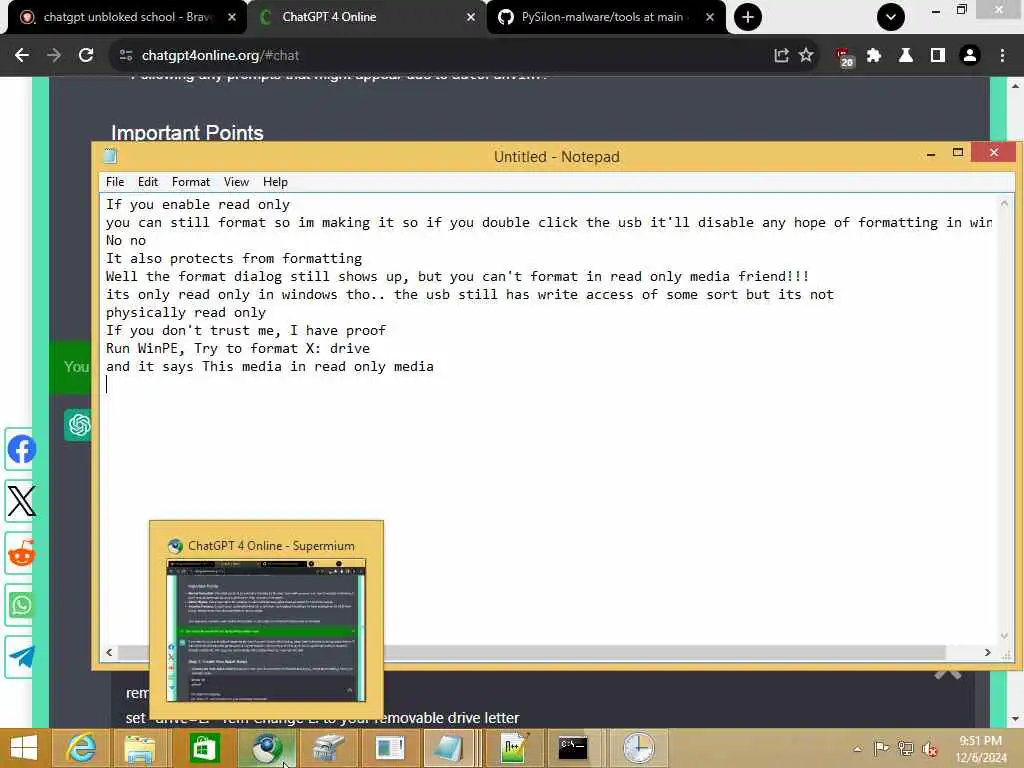The image size is (1024, 768).
Task: Open Notepad Format menu
Action: [x=191, y=182]
